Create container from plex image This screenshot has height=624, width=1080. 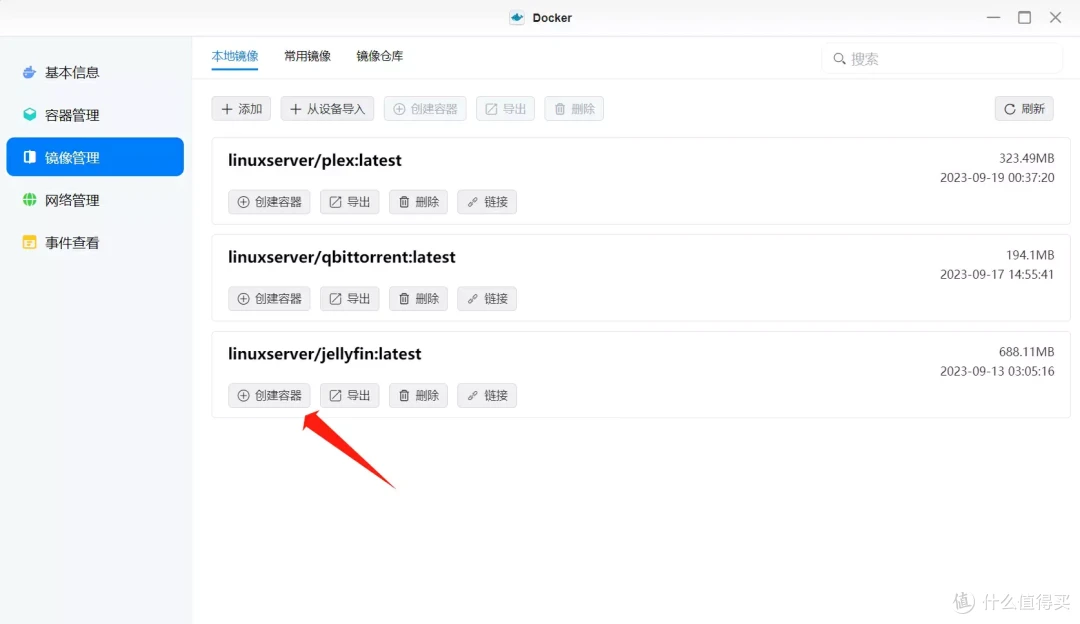tap(269, 202)
